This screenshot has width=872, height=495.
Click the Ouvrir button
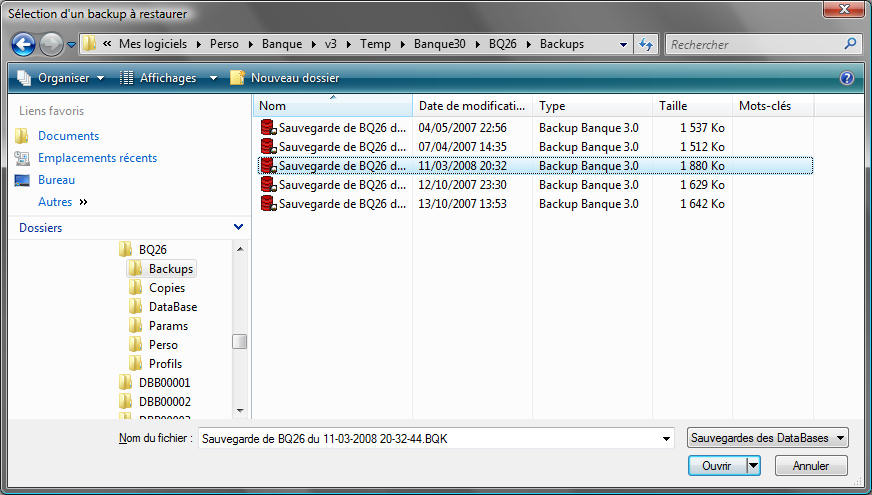(716, 466)
